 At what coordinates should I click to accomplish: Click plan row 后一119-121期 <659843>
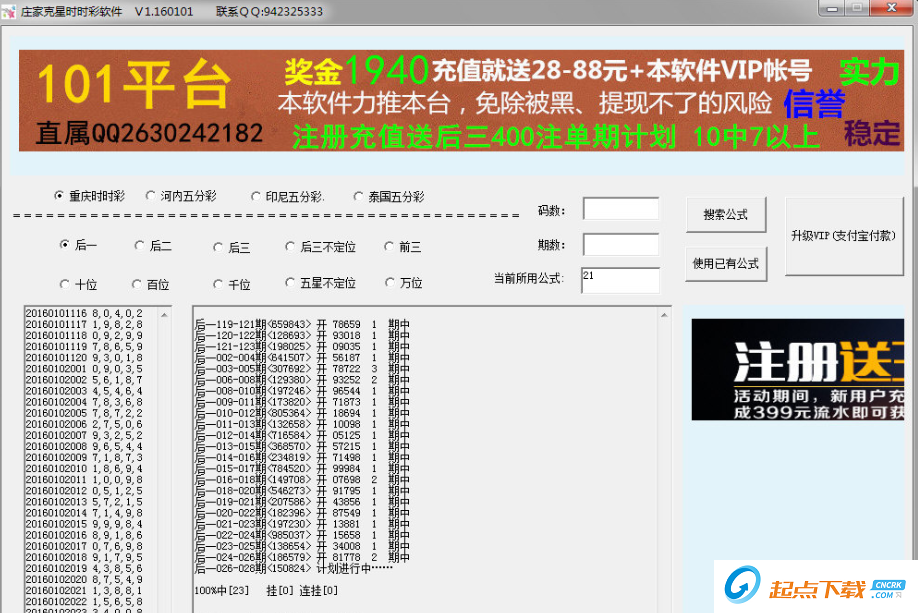coord(302,324)
